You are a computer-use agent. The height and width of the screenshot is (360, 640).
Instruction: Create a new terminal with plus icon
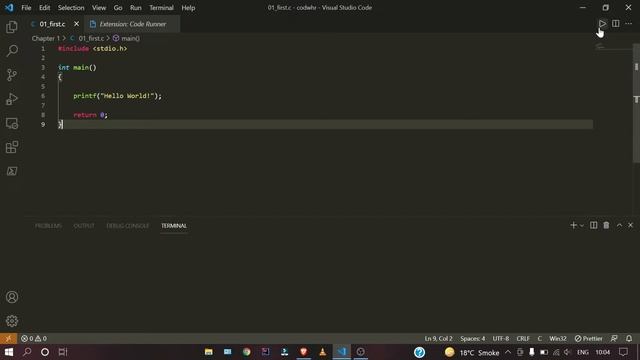click(573, 225)
